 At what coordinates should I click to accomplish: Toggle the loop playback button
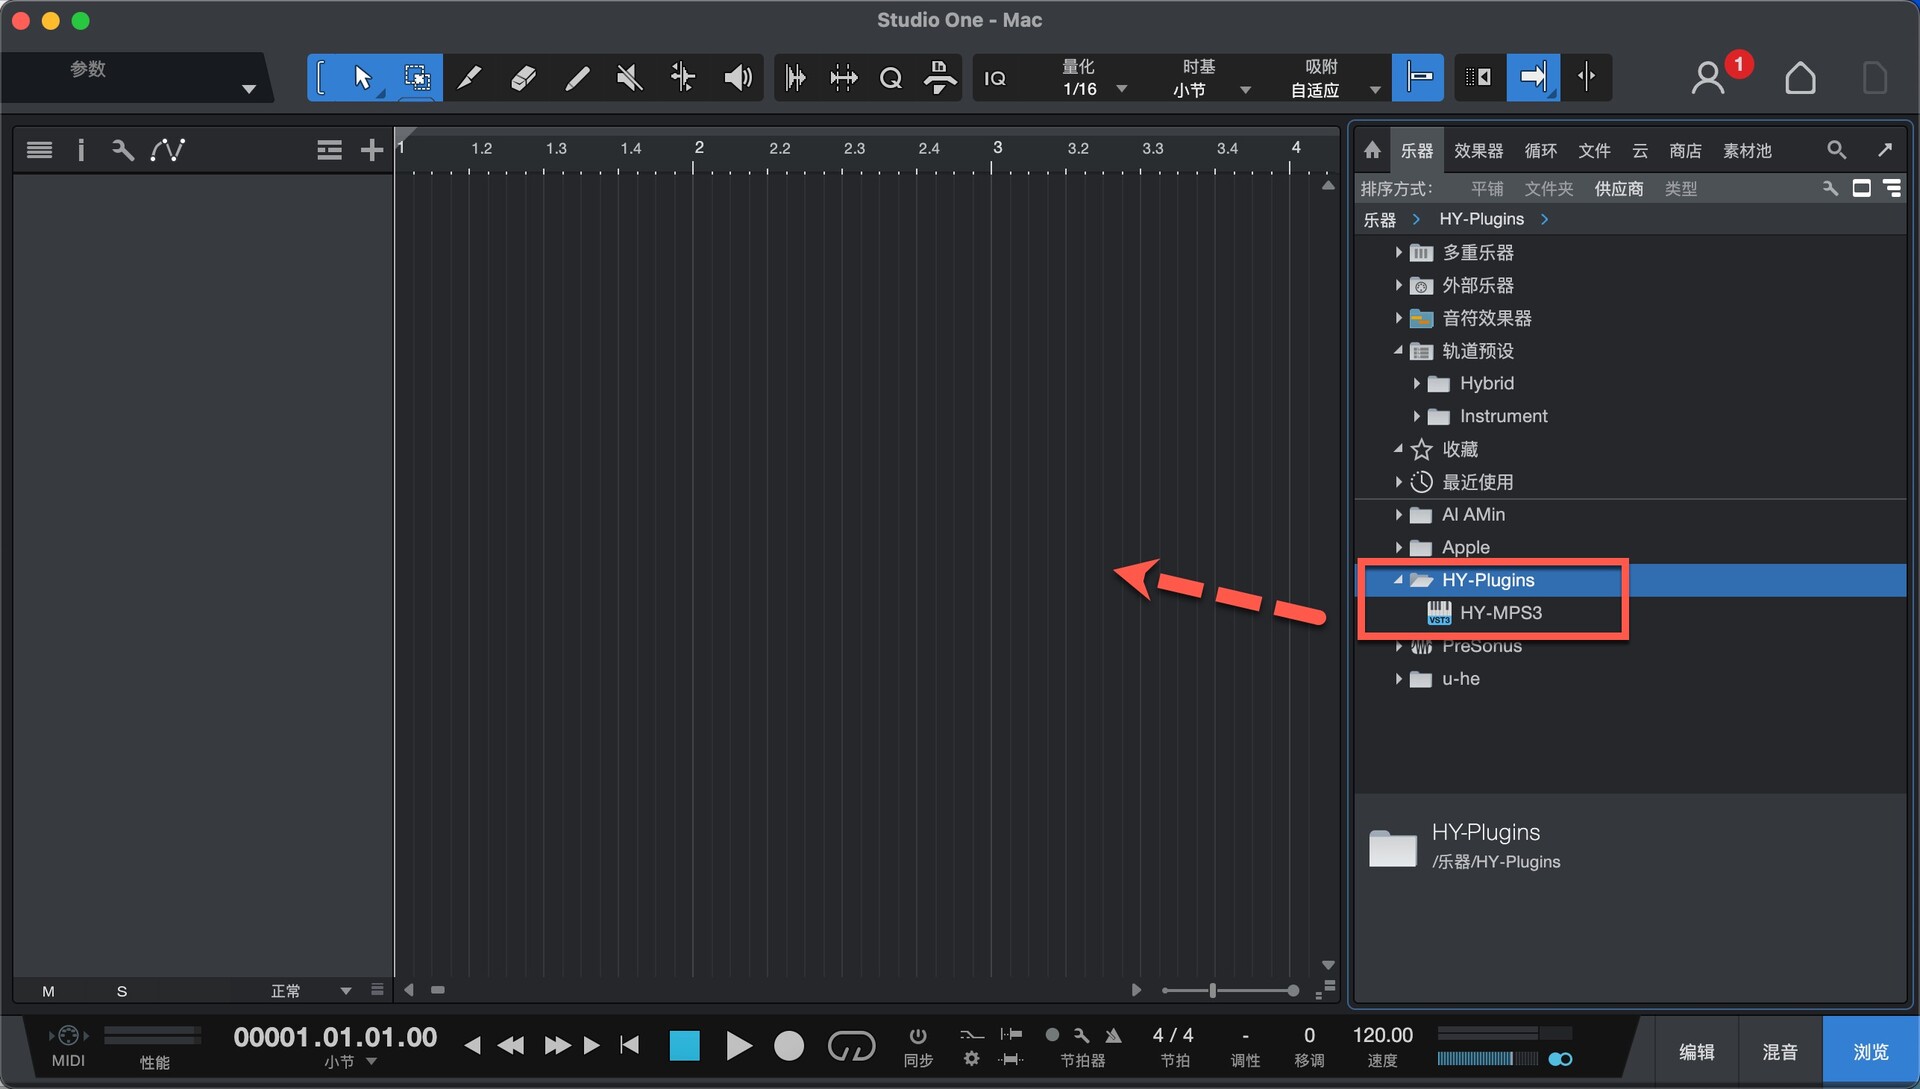pyautogui.click(x=851, y=1046)
